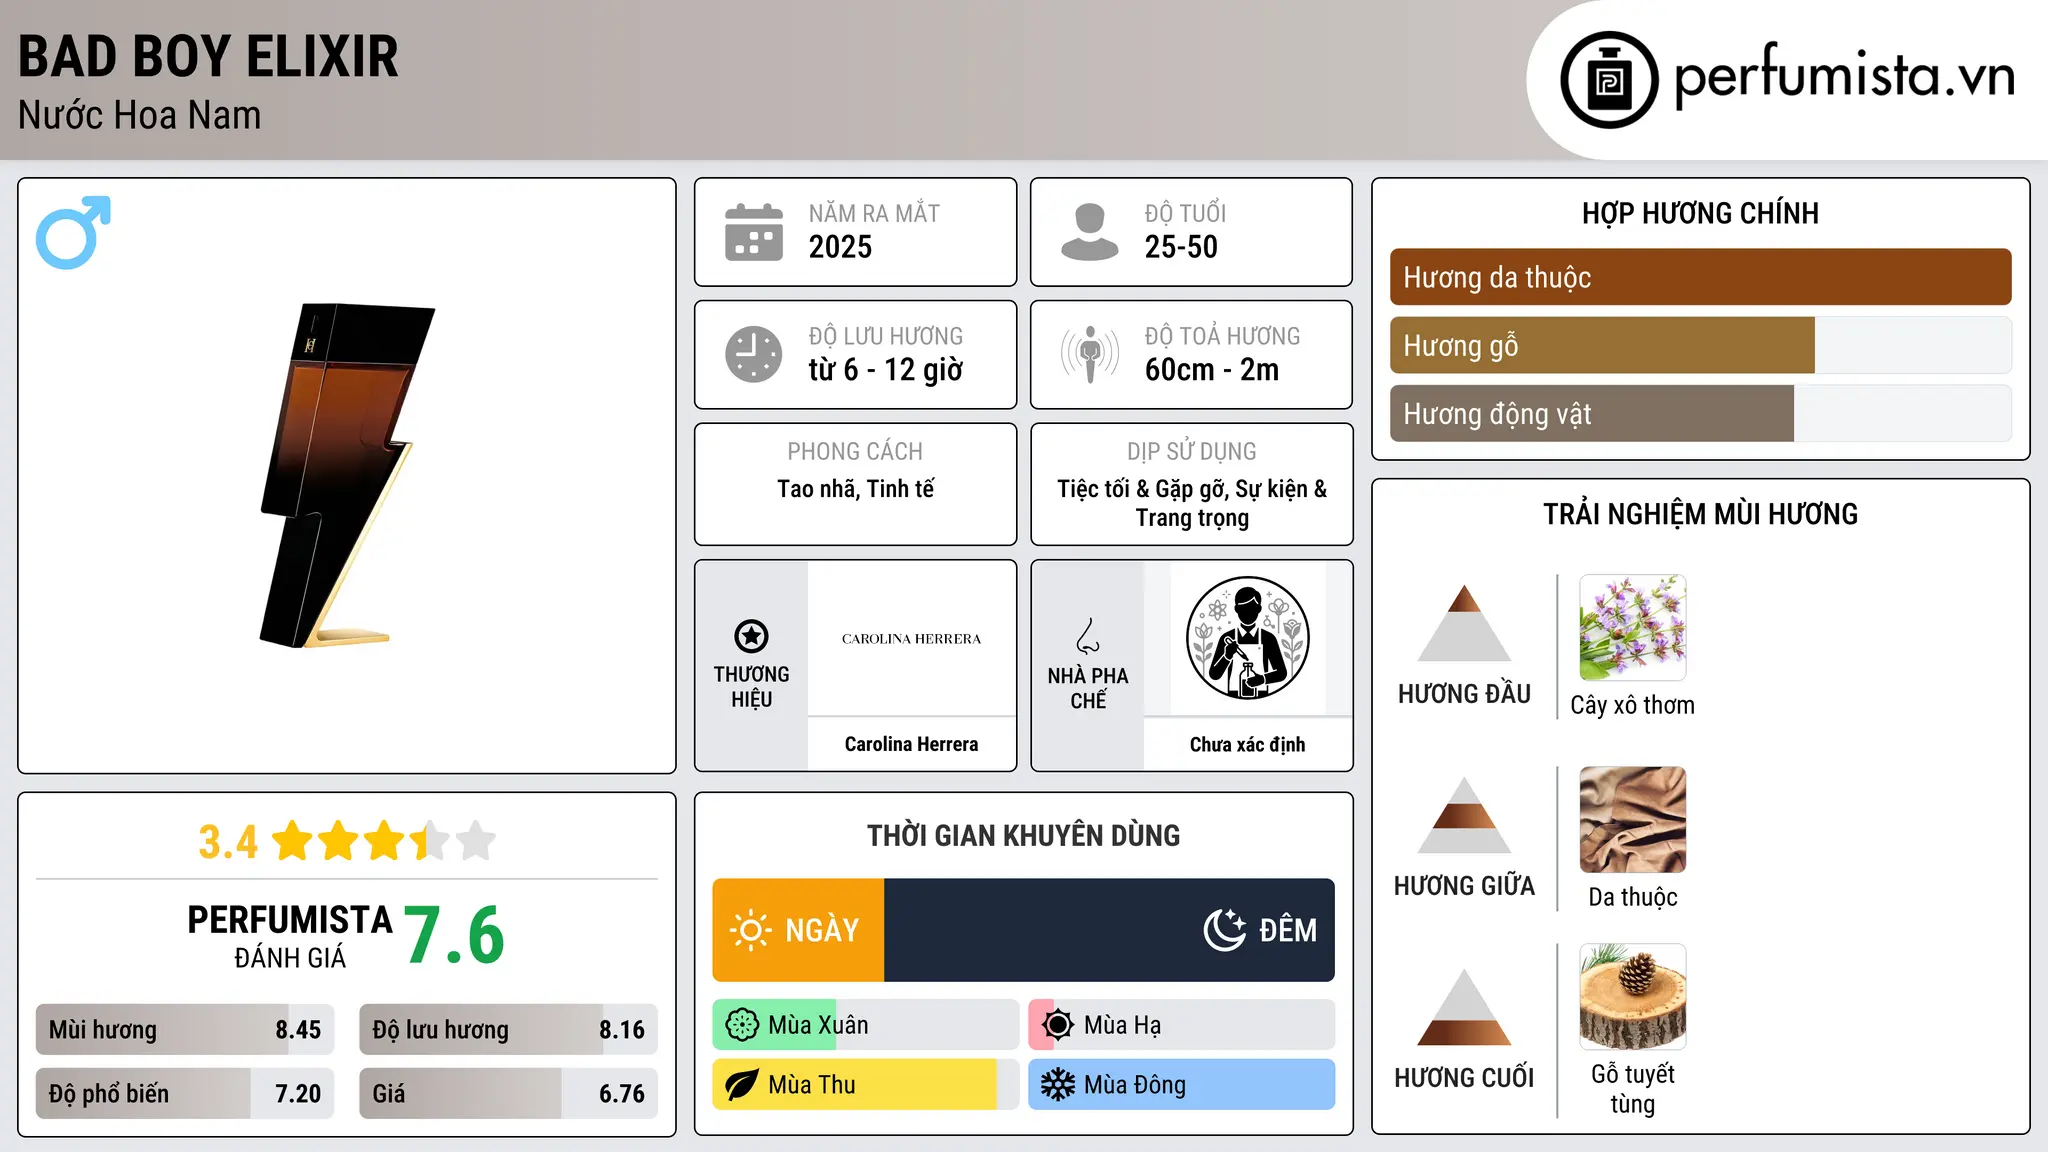Click the occasion text Tiệc tối & Gặp gỡ
The width and height of the screenshot is (2048, 1152).
(x=1142, y=489)
